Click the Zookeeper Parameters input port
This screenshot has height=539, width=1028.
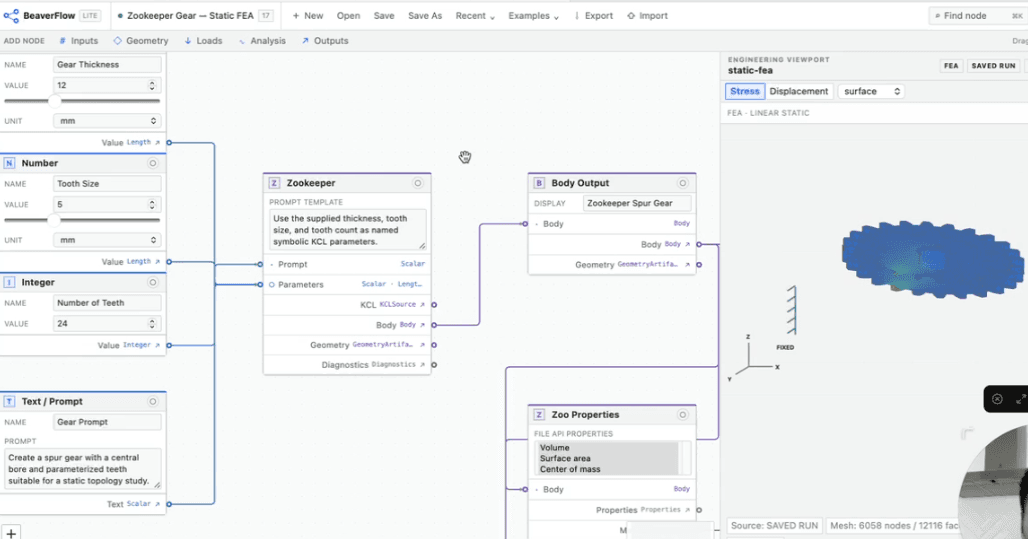pos(260,285)
